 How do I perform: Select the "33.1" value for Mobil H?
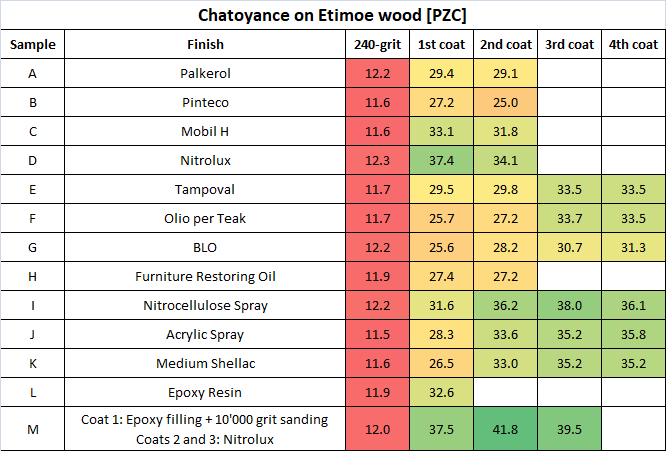click(x=441, y=131)
